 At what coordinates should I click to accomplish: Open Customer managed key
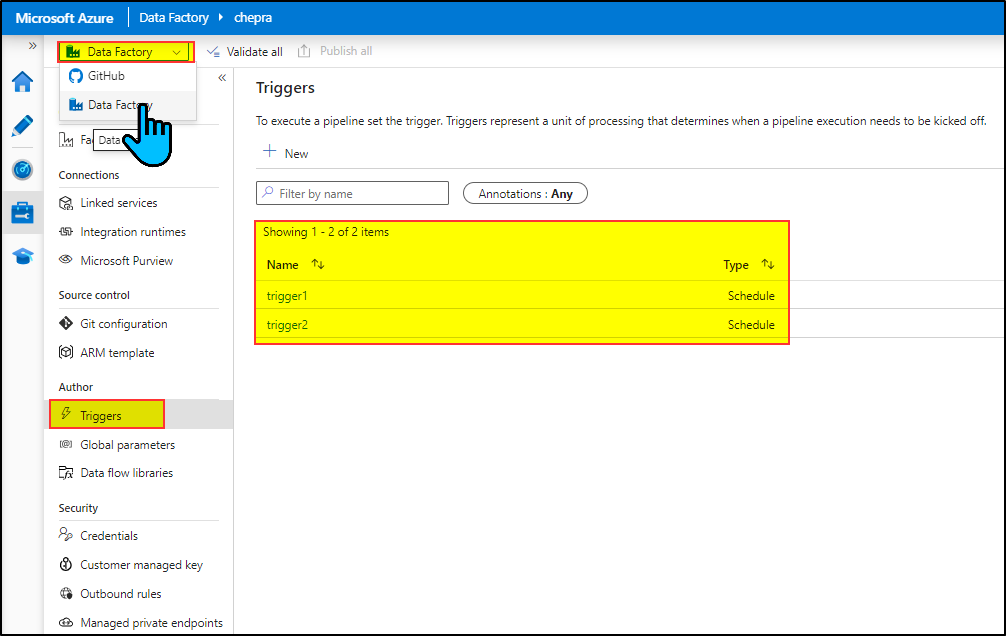click(x=141, y=565)
